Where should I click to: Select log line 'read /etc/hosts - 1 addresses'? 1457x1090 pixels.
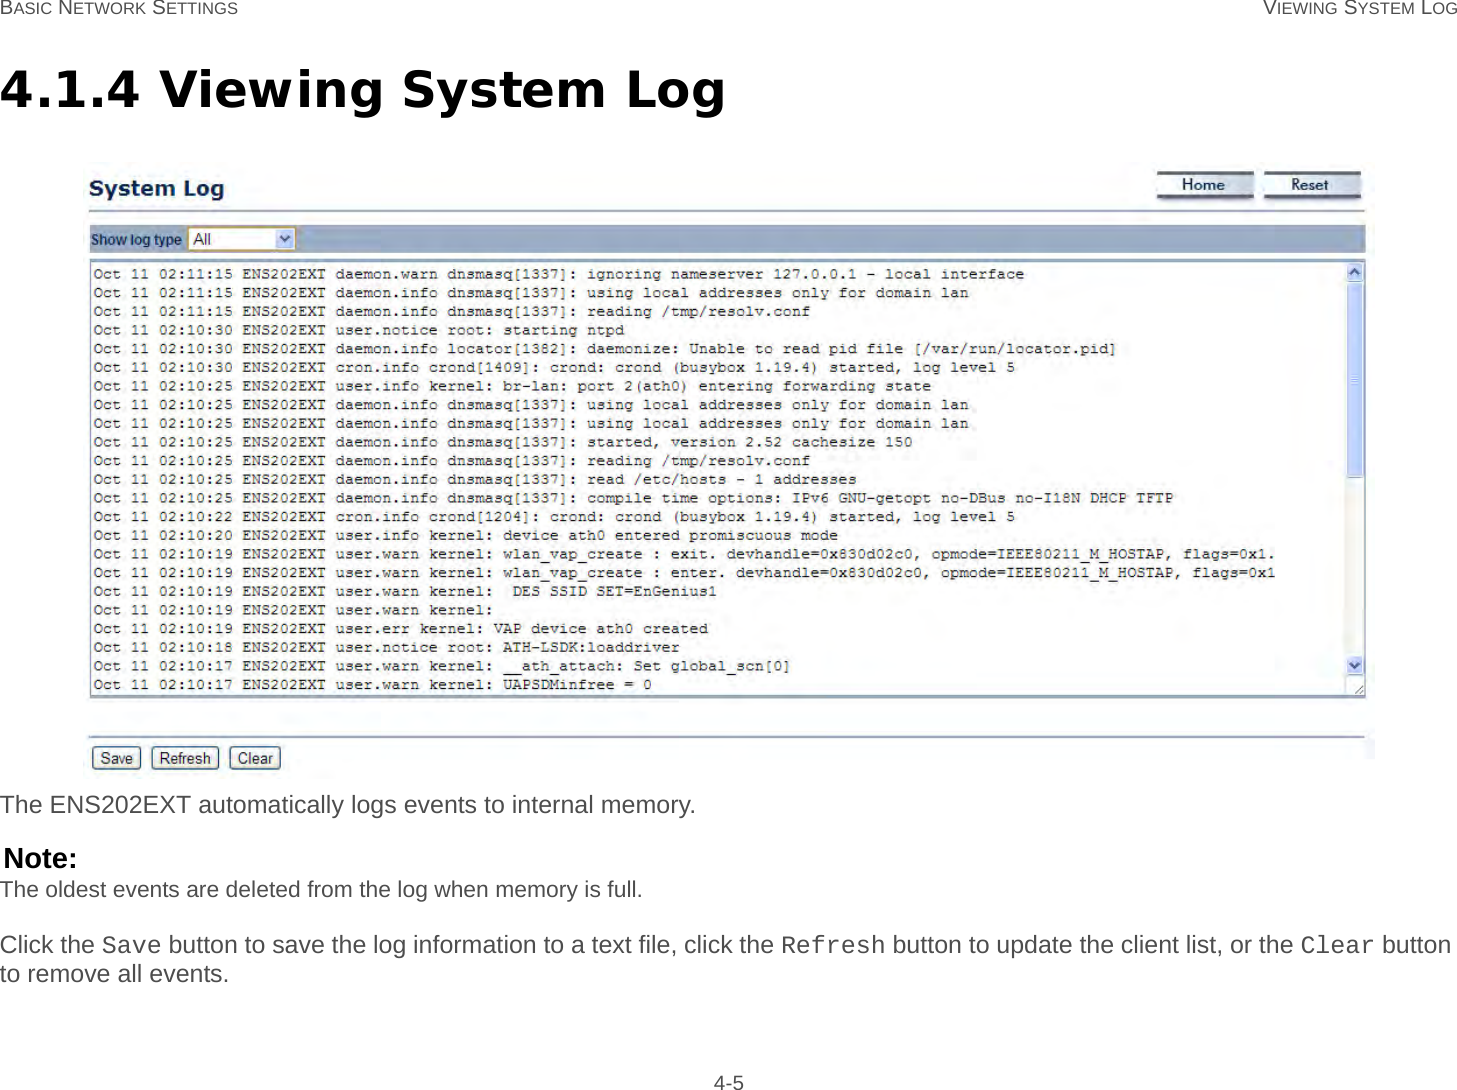[x=475, y=479]
